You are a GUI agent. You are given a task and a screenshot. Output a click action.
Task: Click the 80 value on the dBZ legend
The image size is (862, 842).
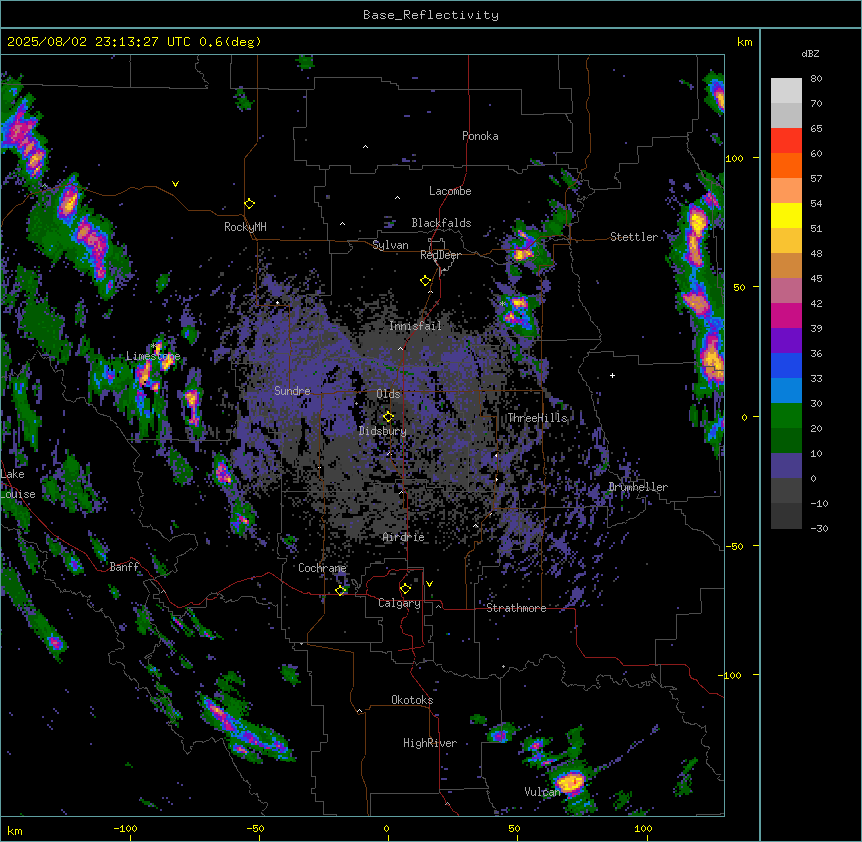pyautogui.click(x=816, y=79)
